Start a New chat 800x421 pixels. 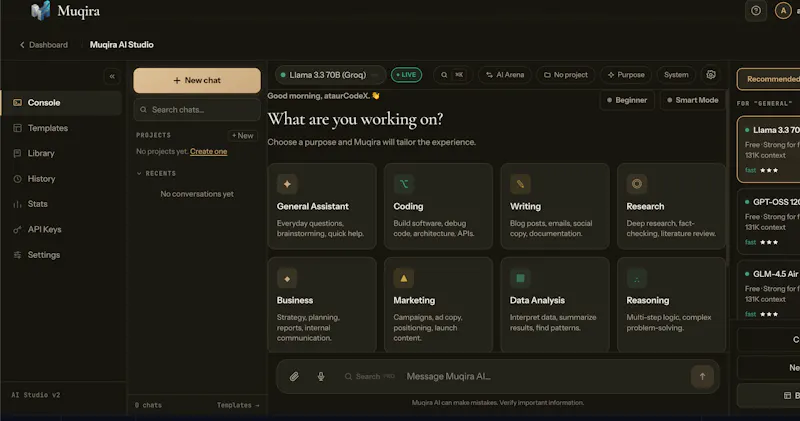click(197, 81)
